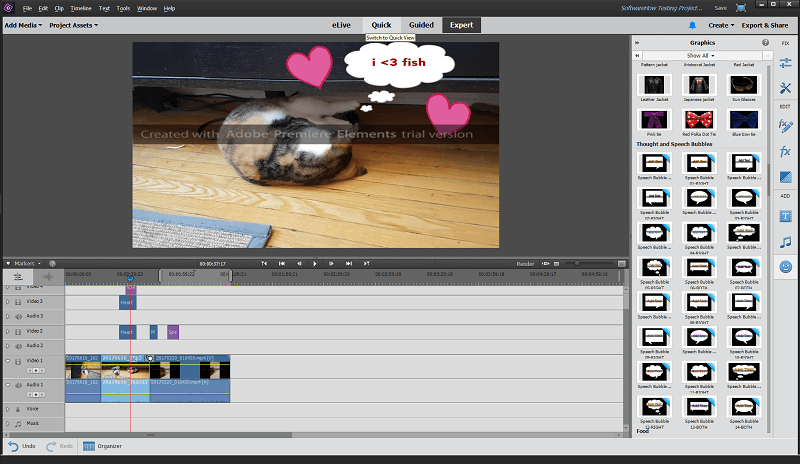This screenshot has height=464, width=800.
Task: Click the fit-to-timeline icon beside zoom slider
Action: click(x=557, y=264)
